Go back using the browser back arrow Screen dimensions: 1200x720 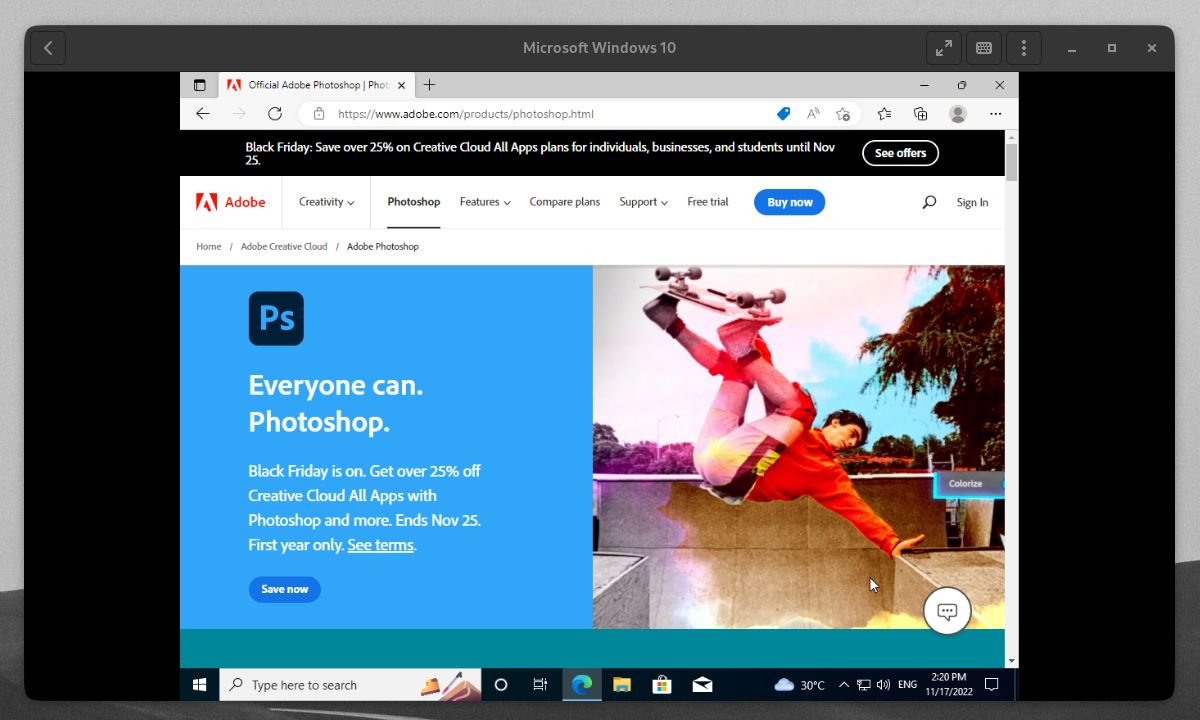(x=203, y=114)
